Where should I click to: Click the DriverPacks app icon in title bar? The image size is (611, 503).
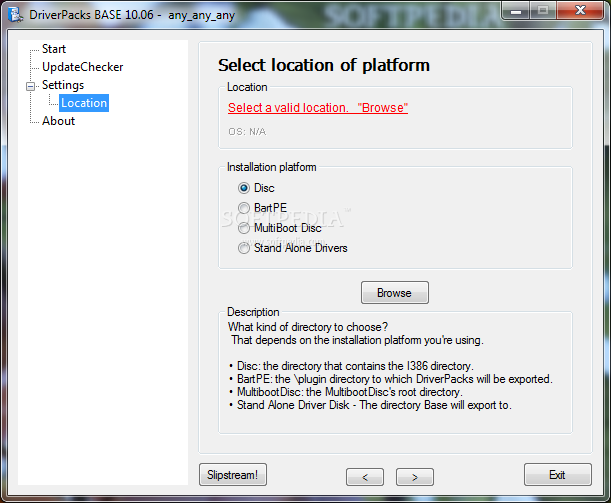click(x=16, y=15)
